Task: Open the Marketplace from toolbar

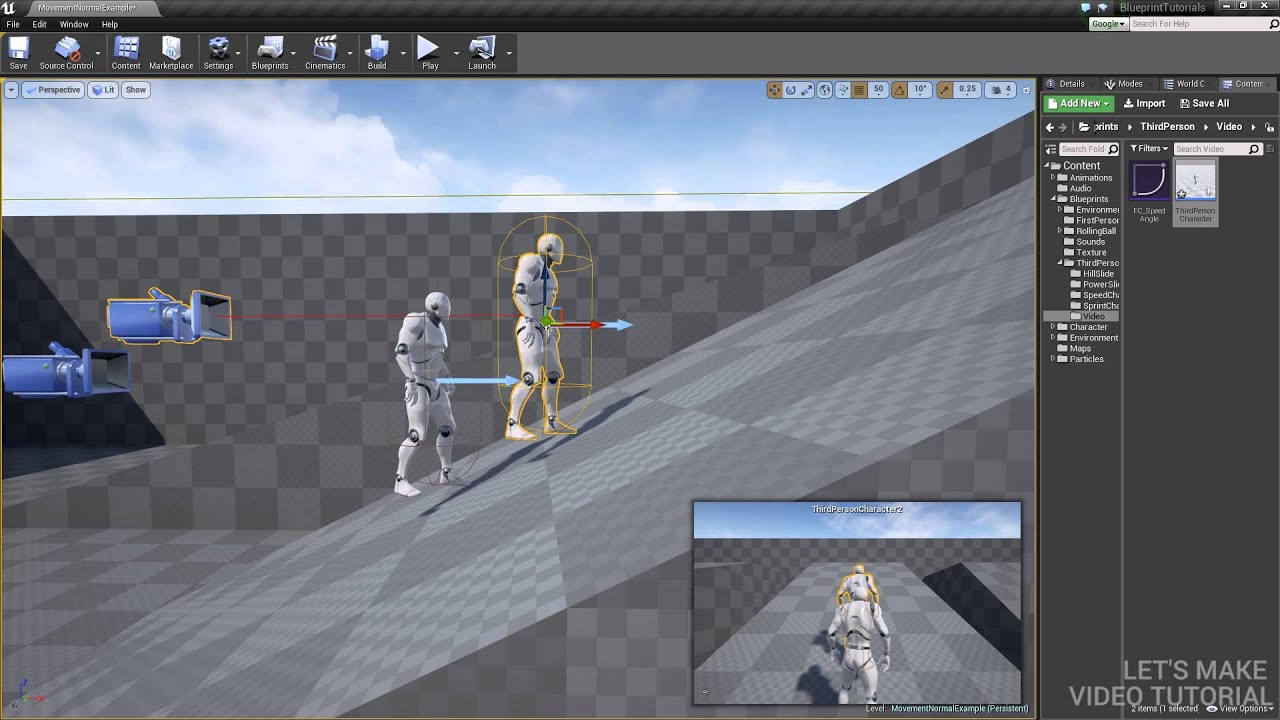Action: (171, 52)
